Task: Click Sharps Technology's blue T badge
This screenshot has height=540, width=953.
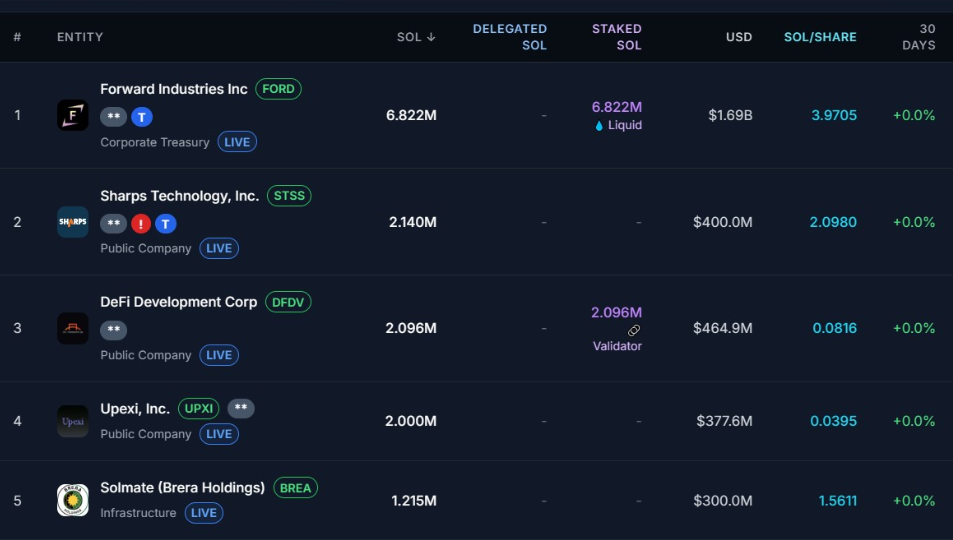Action: (166, 223)
